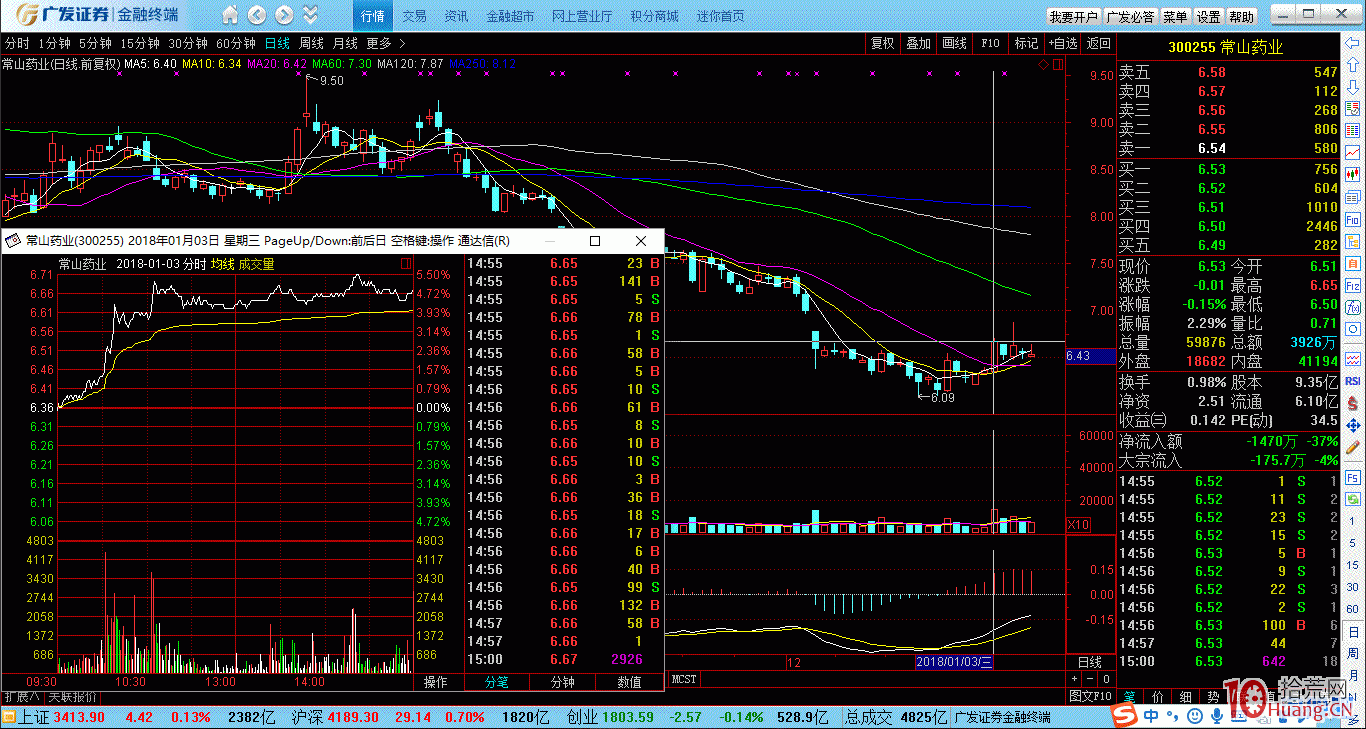
Task: Click the smiley emoji icon in IME bar
Action: coord(1194,715)
